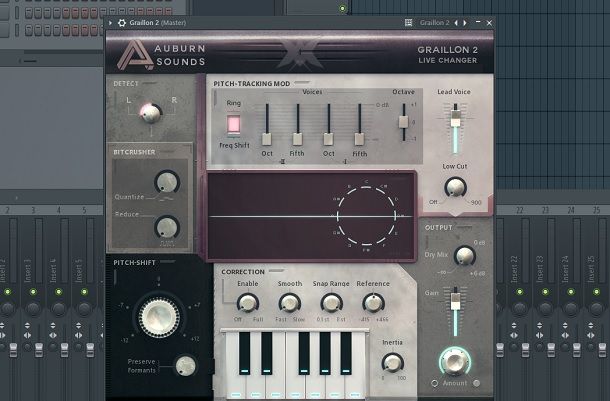
Task: Toggle the G# black key on keyboard
Action: (x=325, y=353)
